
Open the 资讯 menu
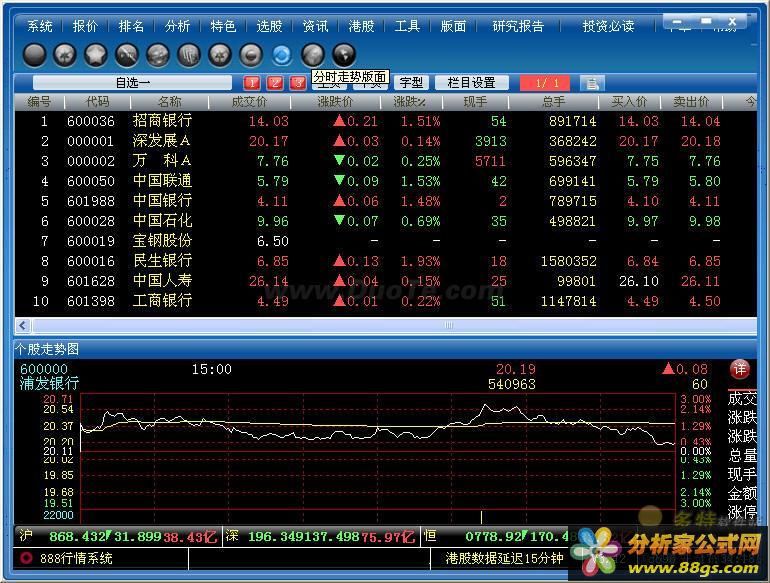(315, 26)
